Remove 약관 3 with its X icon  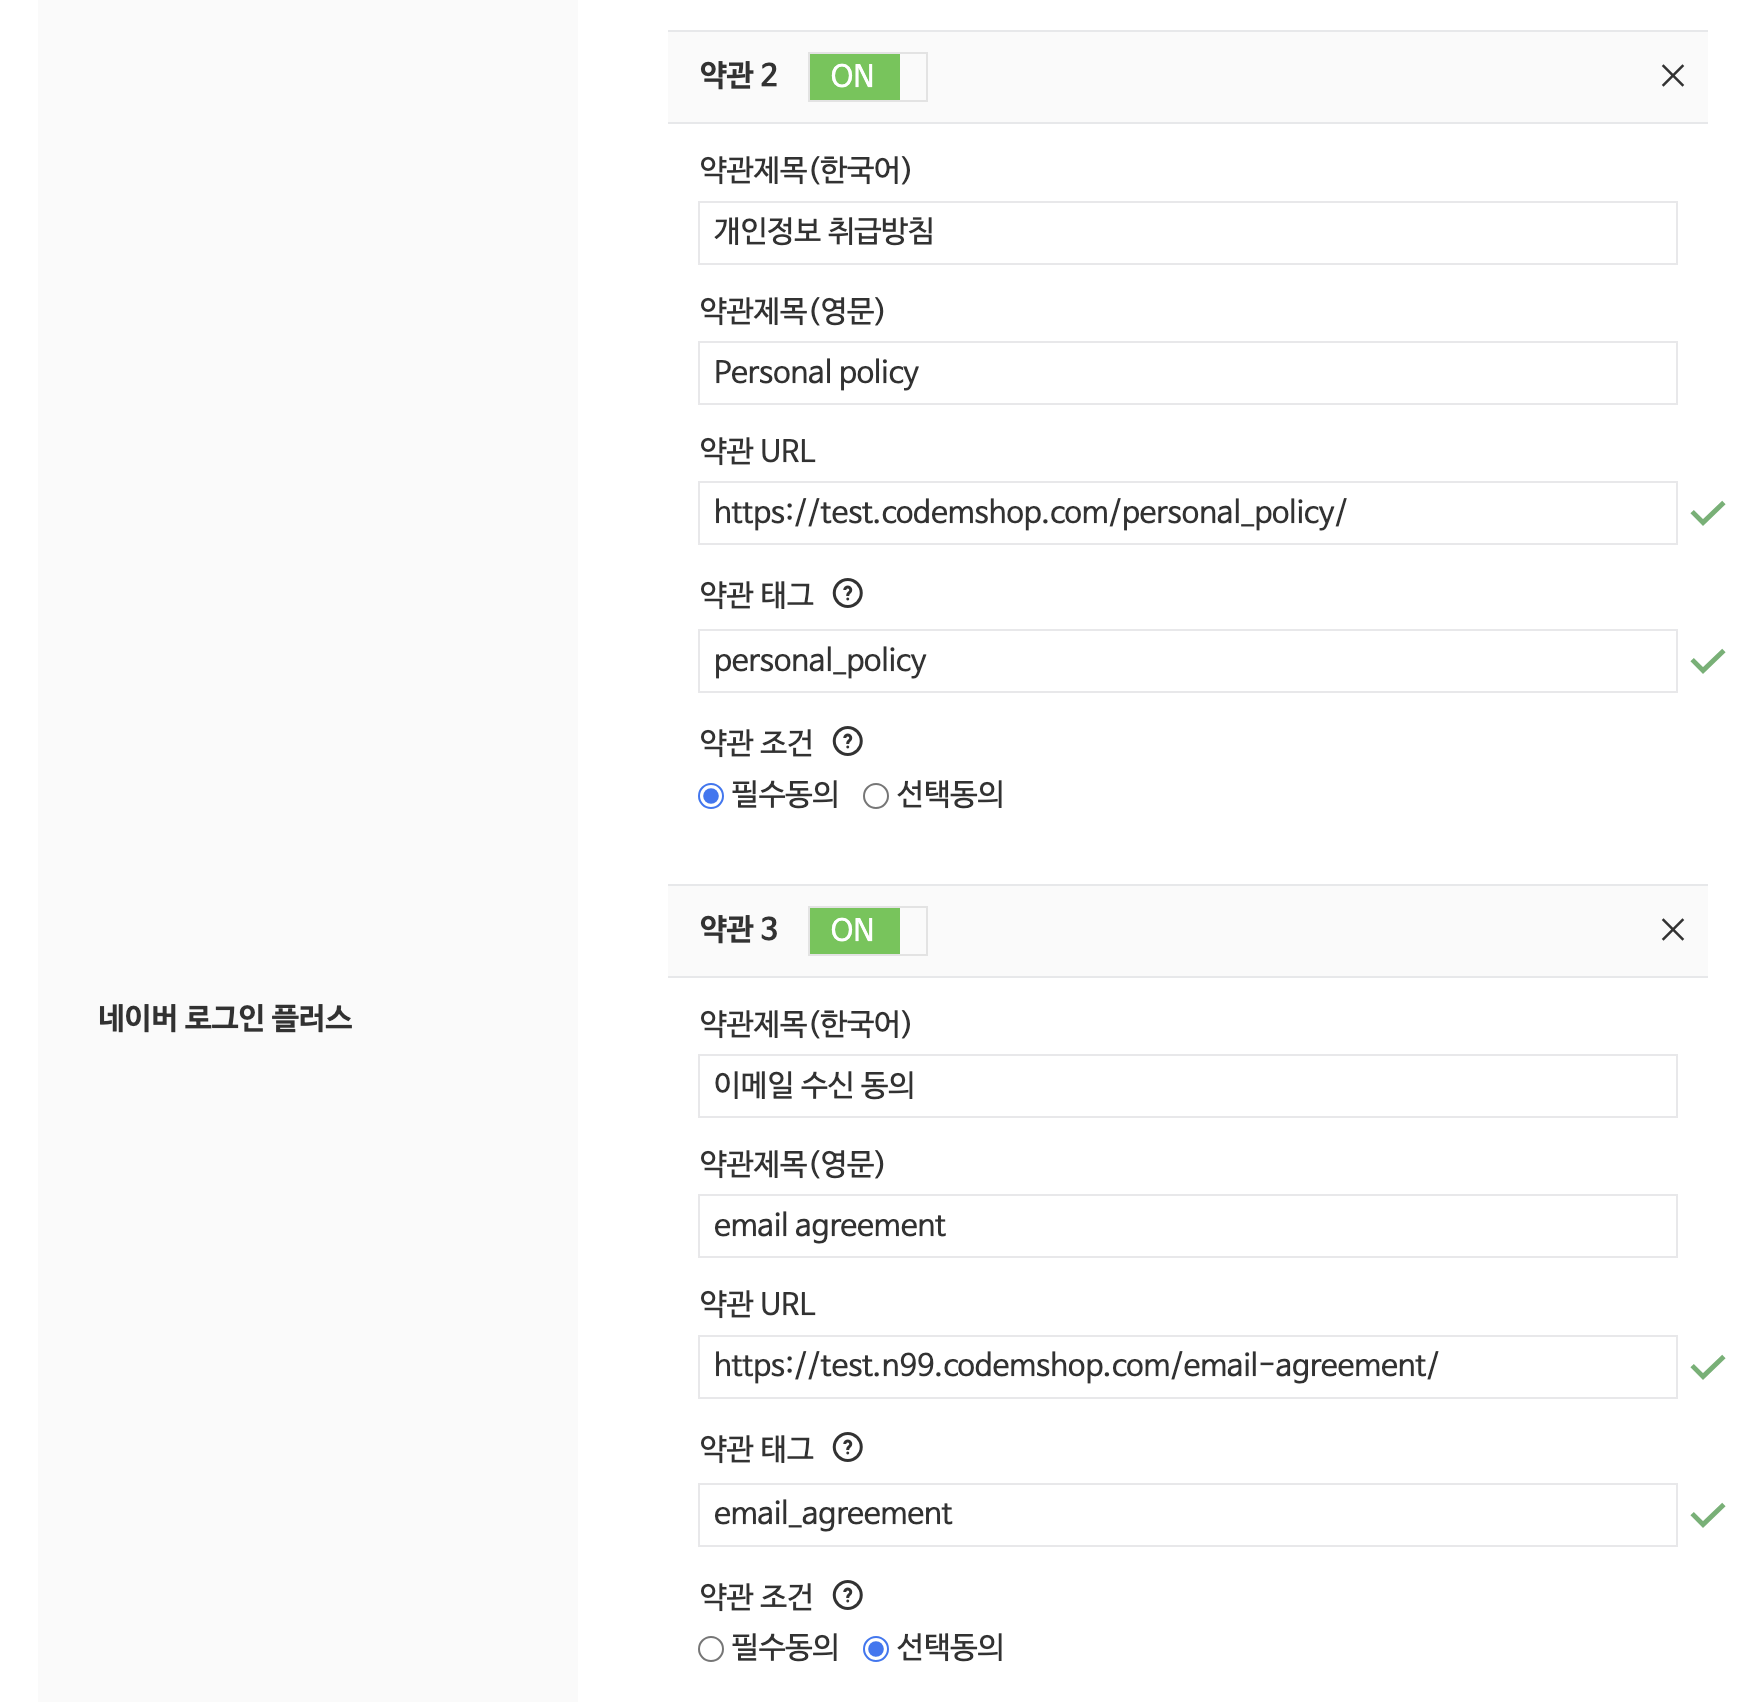click(1672, 930)
